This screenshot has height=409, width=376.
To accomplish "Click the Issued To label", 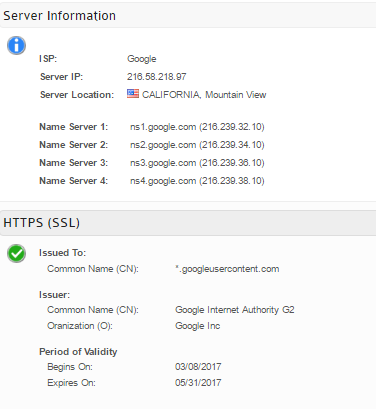I will point(62,253).
